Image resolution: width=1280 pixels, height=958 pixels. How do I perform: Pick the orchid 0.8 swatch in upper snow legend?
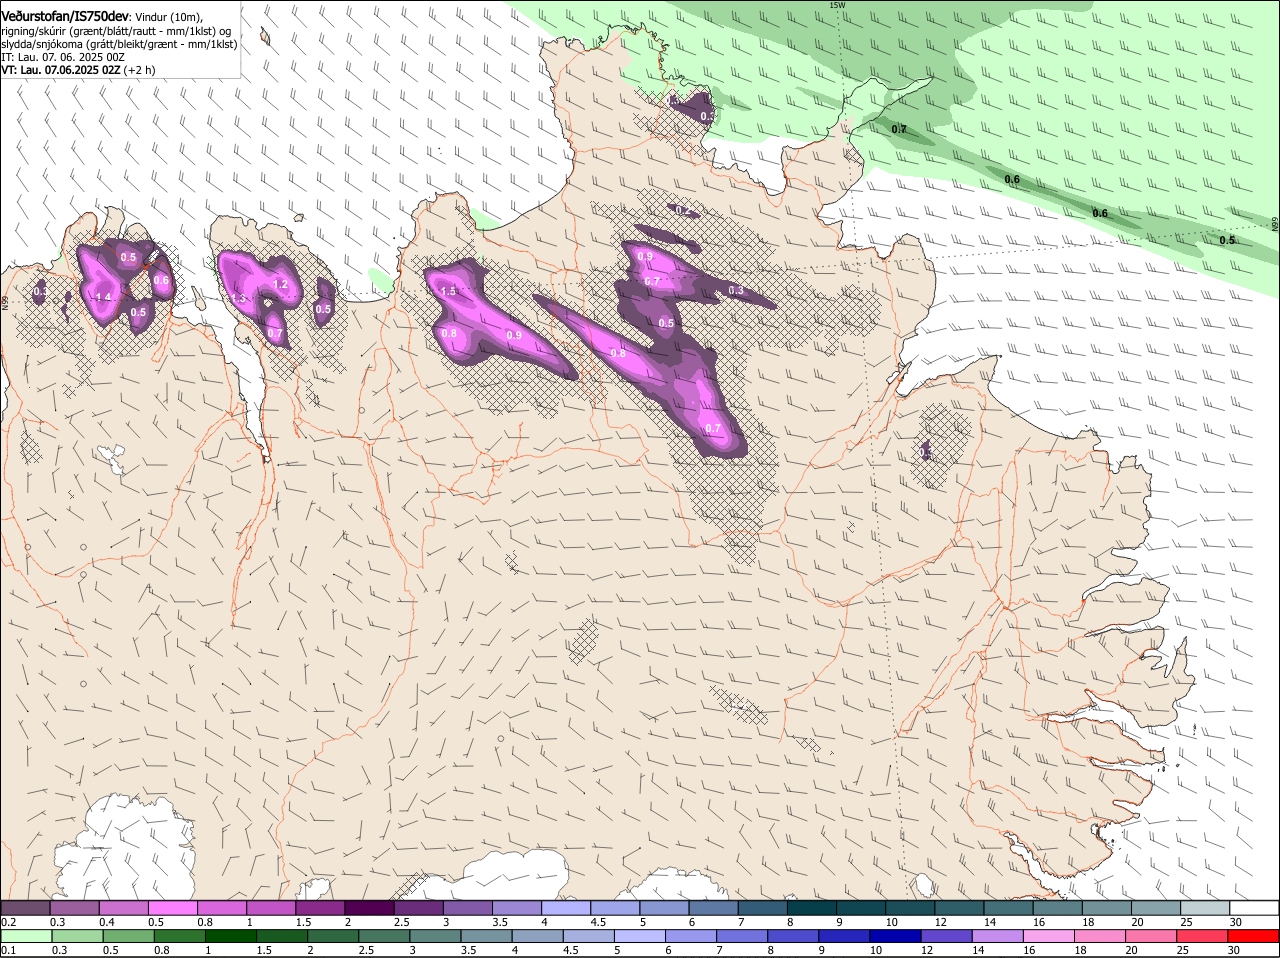coord(221,907)
